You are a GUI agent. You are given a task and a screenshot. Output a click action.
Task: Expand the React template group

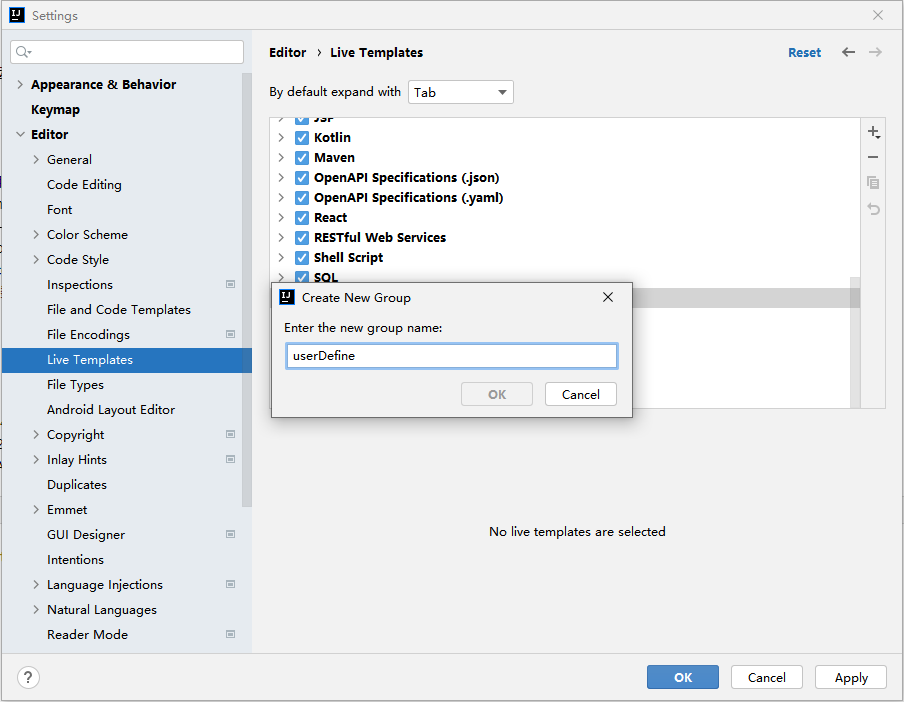coord(281,217)
